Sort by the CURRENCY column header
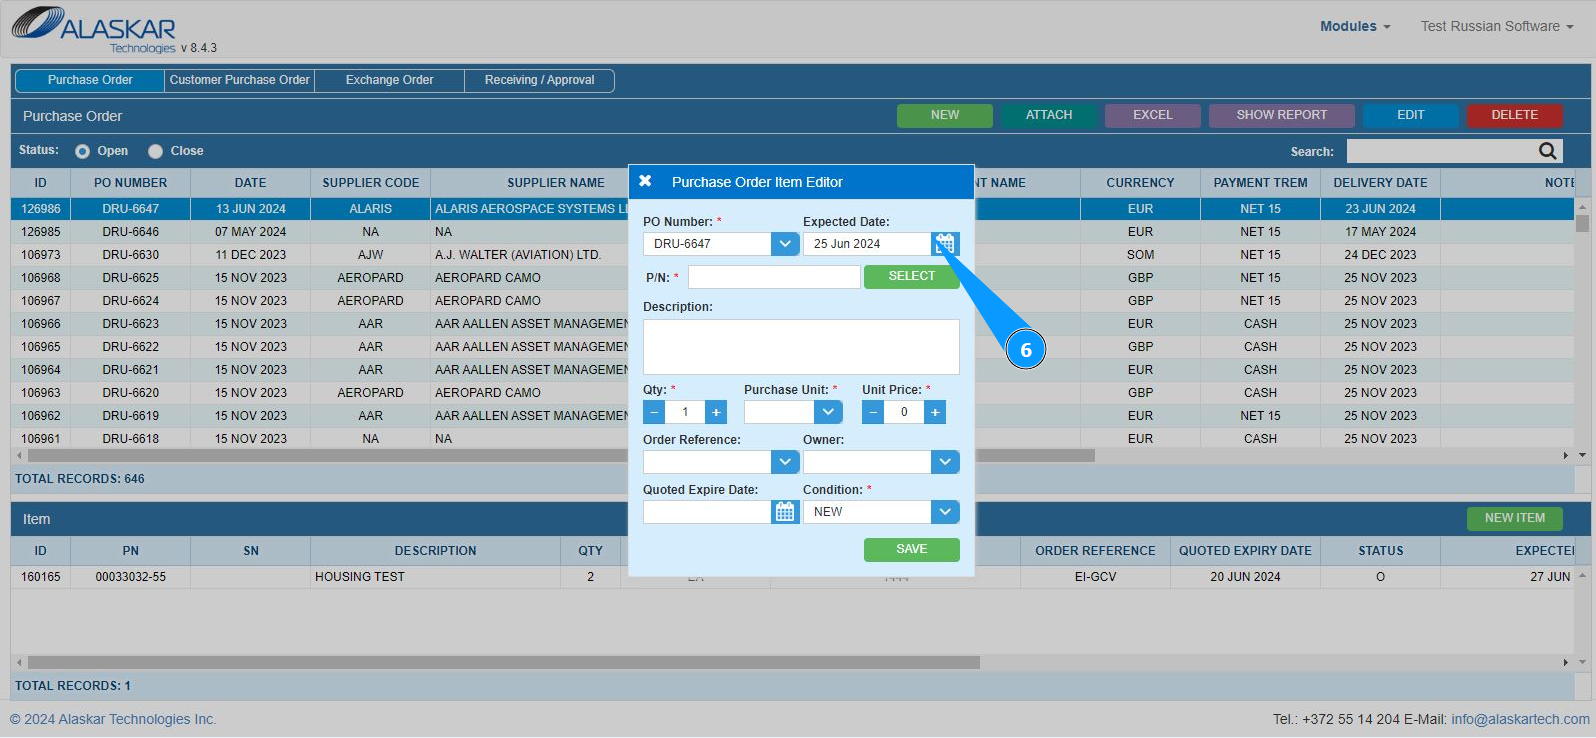This screenshot has height=738, width=1596. [1140, 183]
